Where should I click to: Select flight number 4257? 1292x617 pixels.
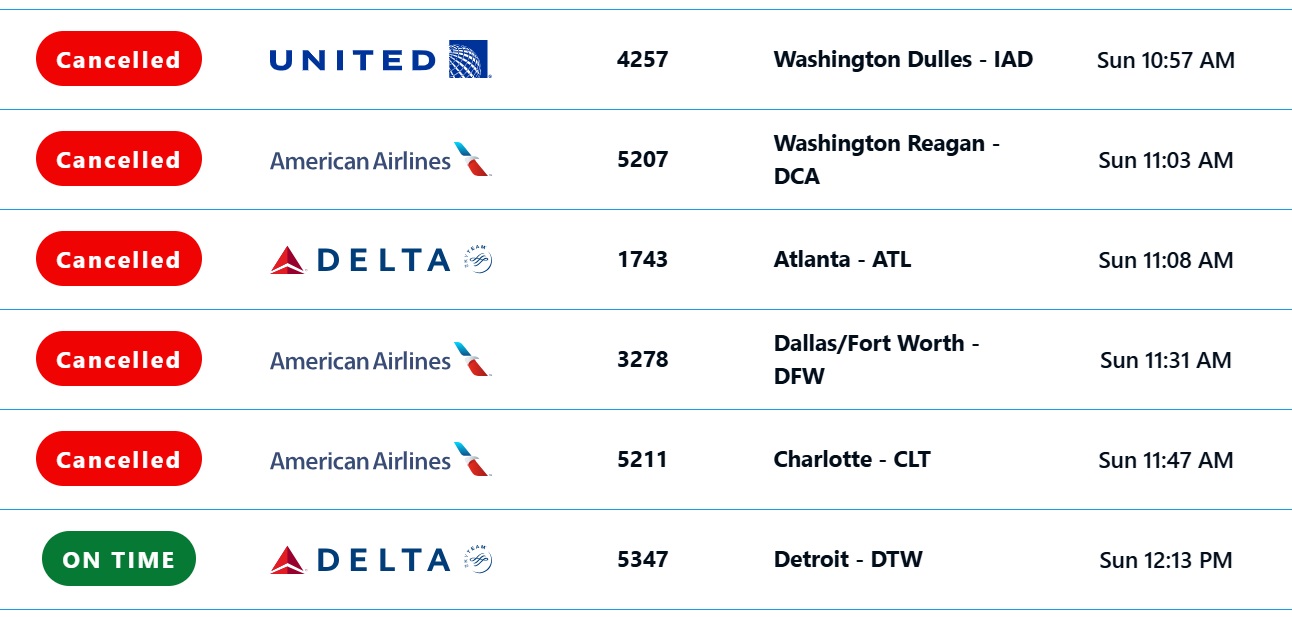pyautogui.click(x=642, y=60)
